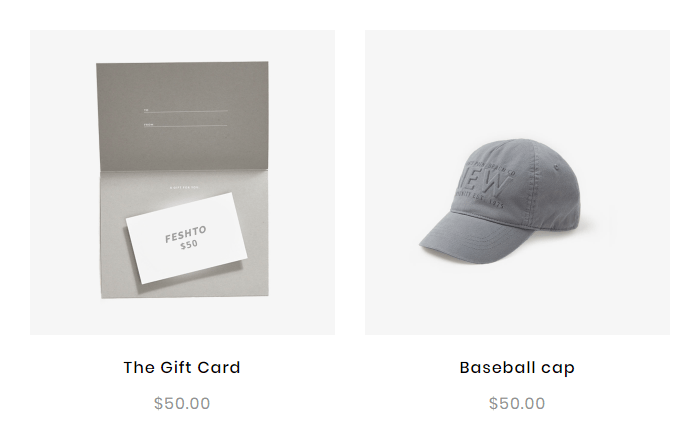The height and width of the screenshot is (439, 700).
Task: Click the 'A gift for you' text
Action: (x=184, y=187)
